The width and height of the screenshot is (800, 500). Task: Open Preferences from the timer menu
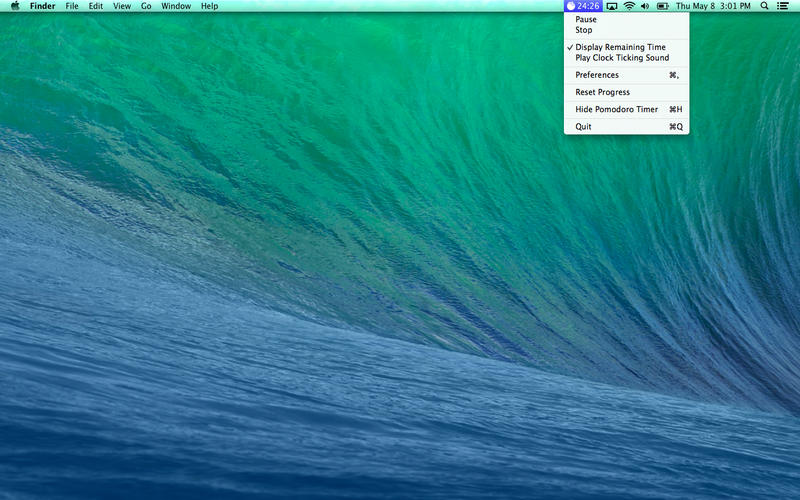597,75
